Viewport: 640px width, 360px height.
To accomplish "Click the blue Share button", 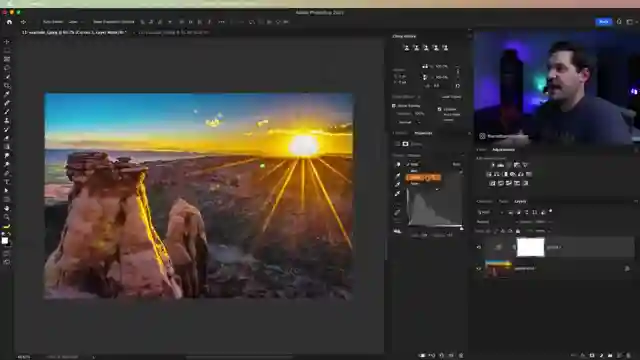I will [x=604, y=22].
